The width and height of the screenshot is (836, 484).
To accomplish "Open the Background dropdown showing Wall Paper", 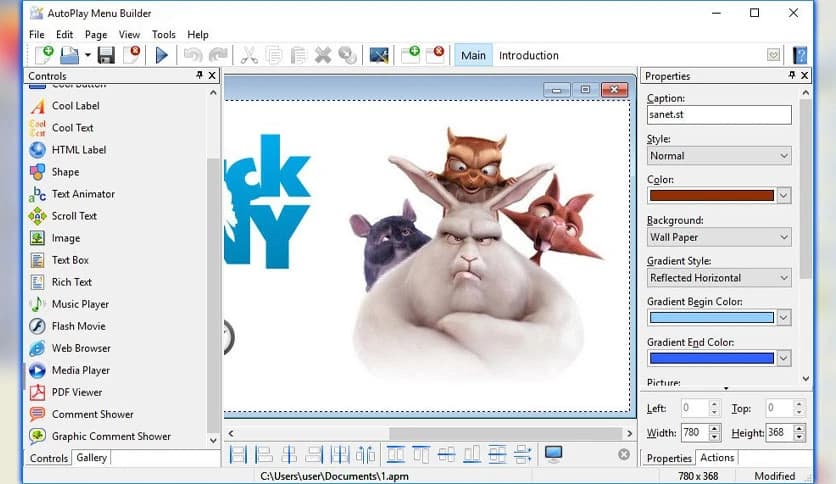I will coord(719,237).
